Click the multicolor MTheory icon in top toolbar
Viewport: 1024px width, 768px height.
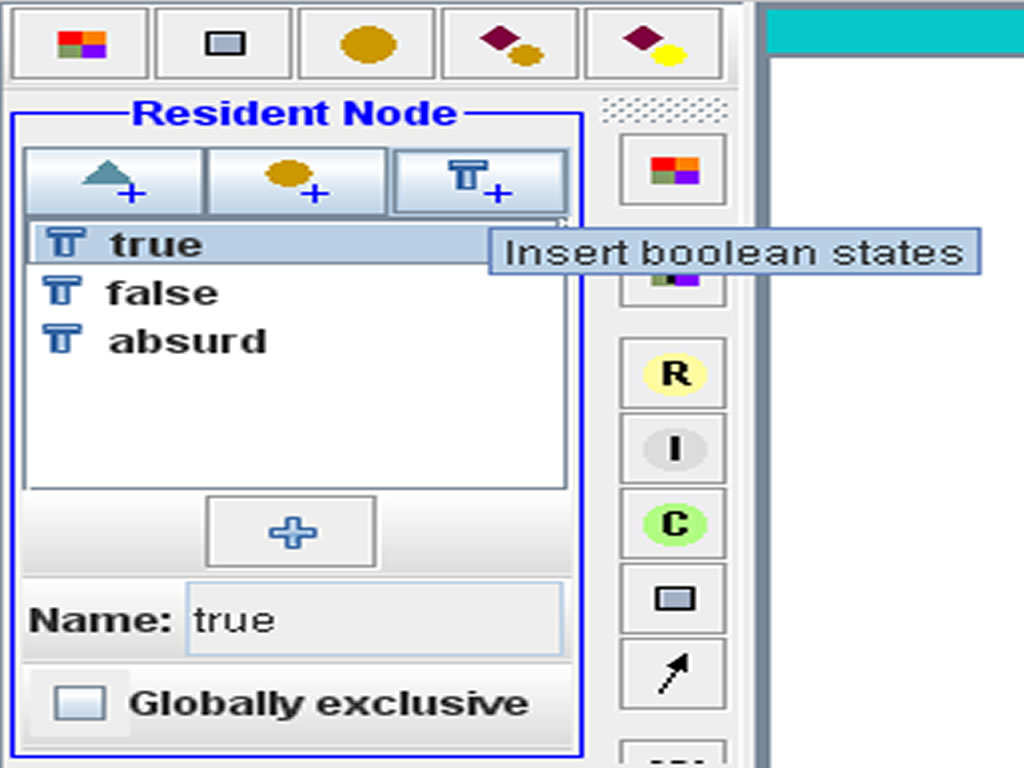tap(80, 44)
